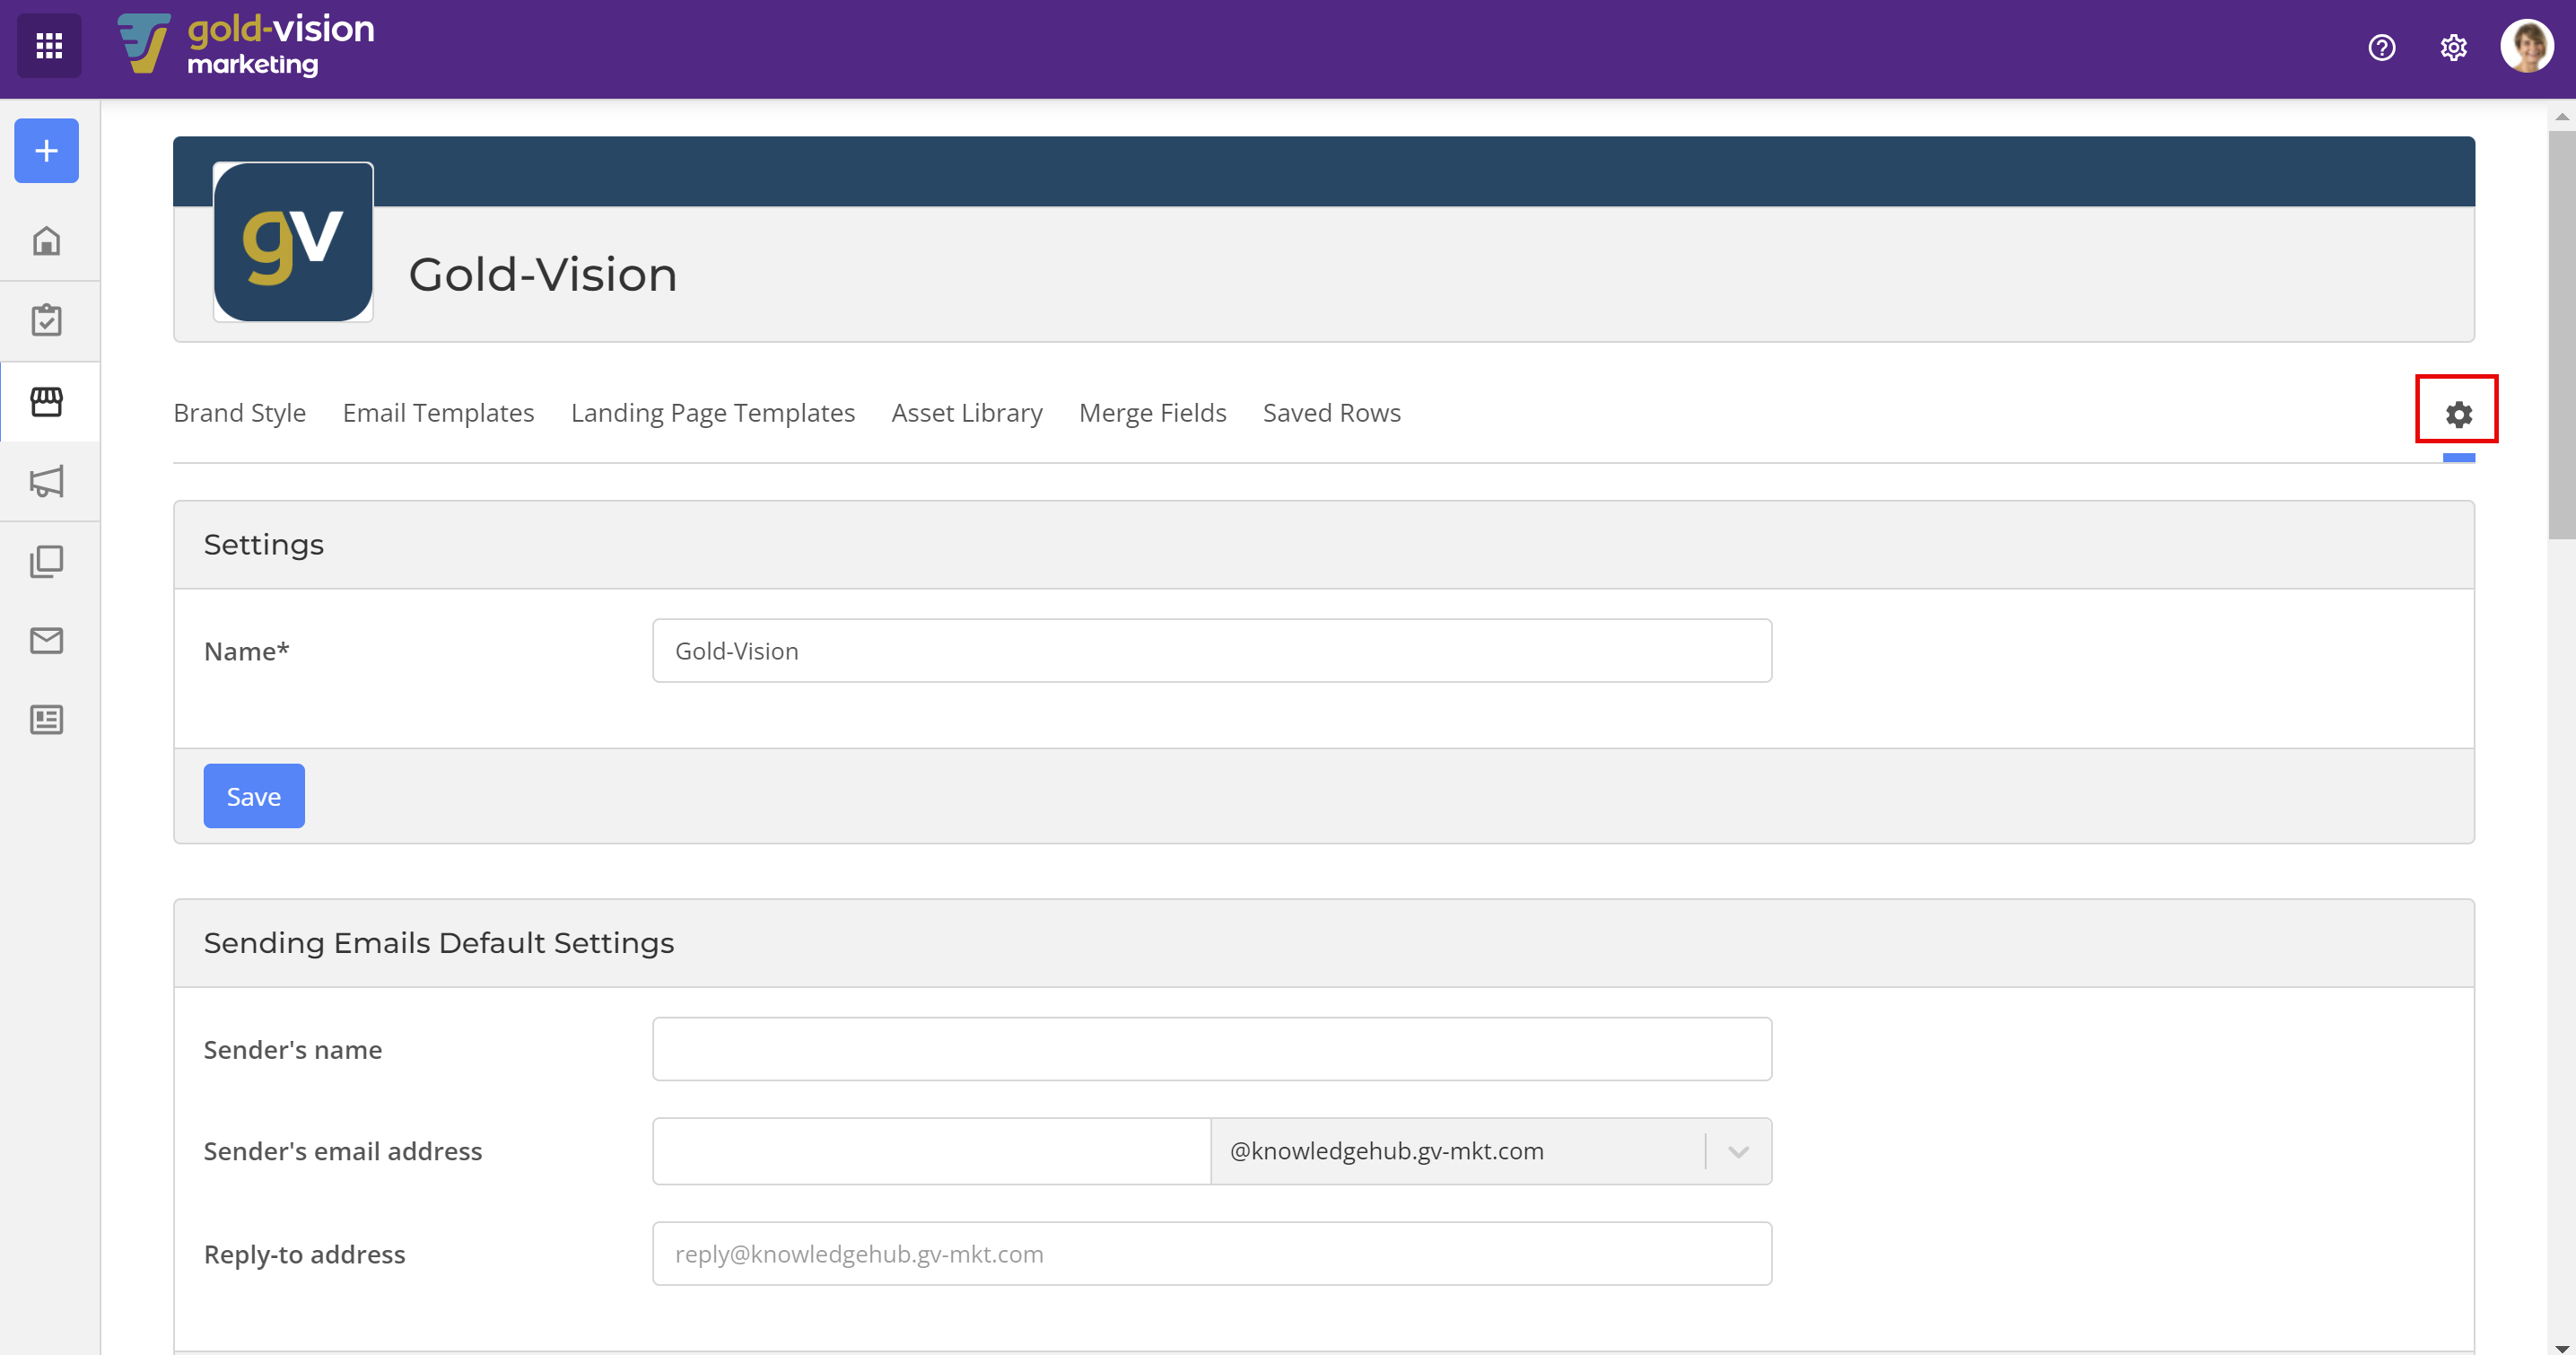The height and width of the screenshot is (1355, 2576).
Task: Open the app launcher grid menu
Action: pos(49,46)
